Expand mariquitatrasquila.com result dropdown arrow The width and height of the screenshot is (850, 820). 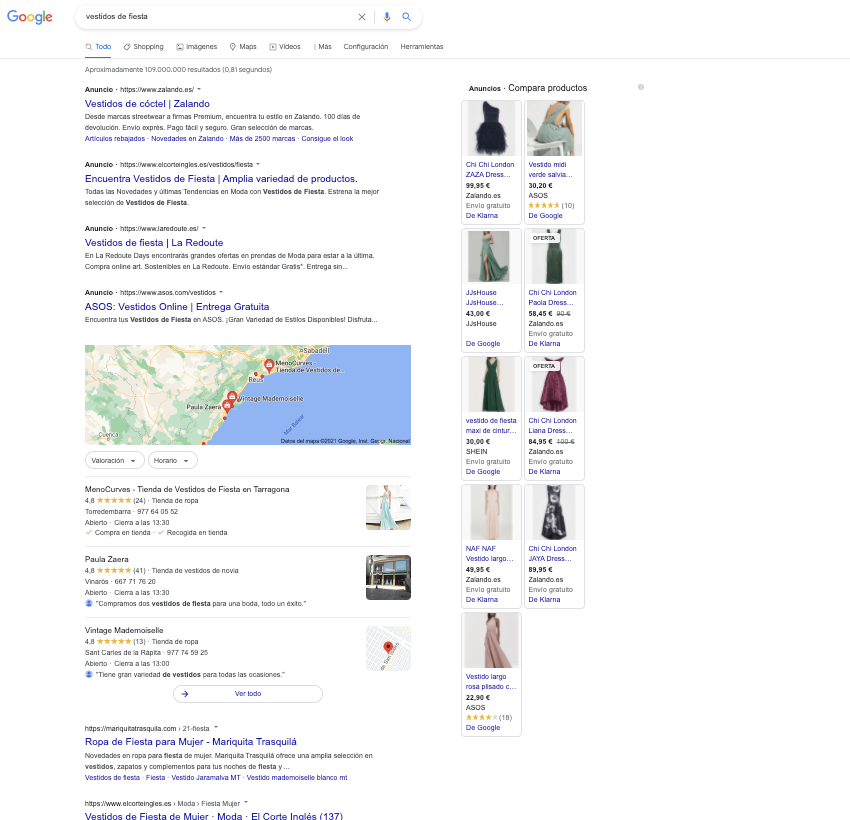(216, 727)
